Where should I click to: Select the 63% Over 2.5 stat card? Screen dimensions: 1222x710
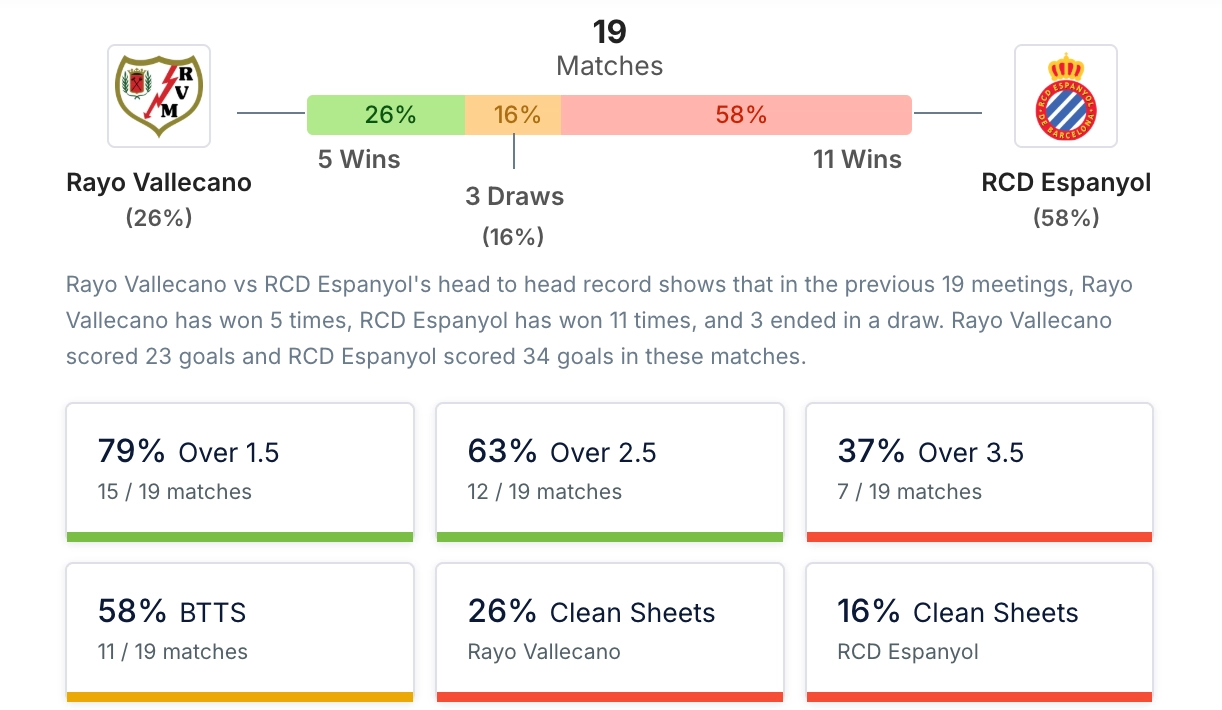pos(610,471)
